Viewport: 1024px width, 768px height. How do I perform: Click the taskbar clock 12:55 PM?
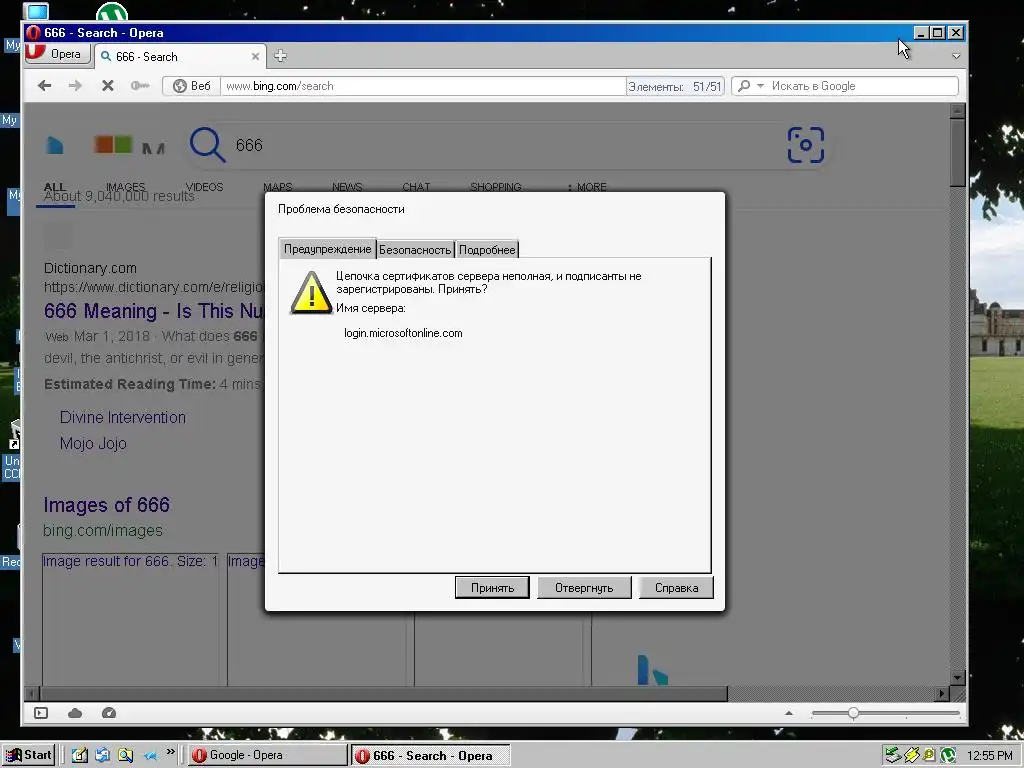tap(990, 756)
